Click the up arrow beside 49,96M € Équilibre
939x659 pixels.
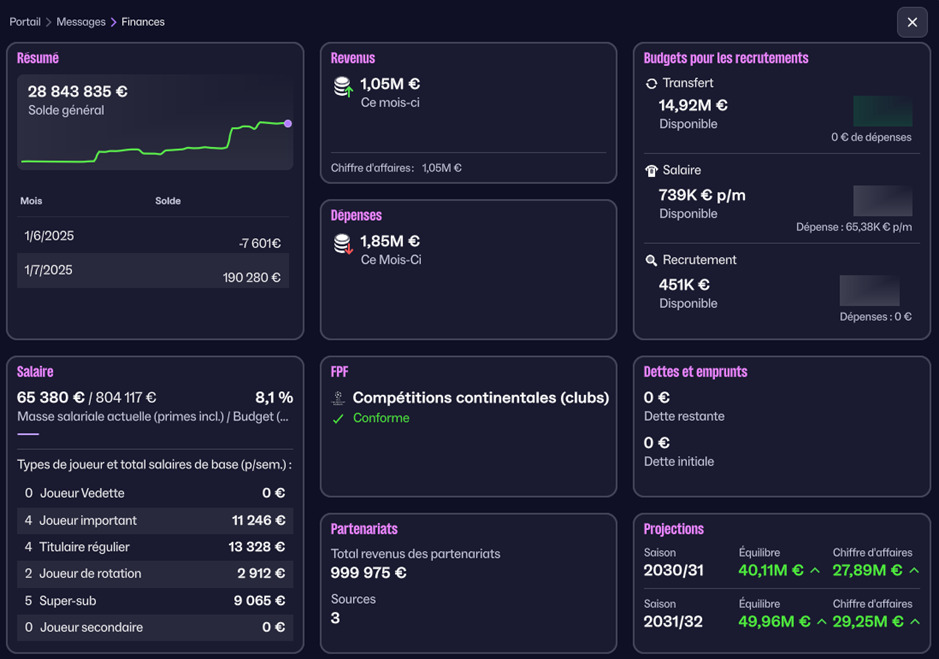[x=821, y=622]
